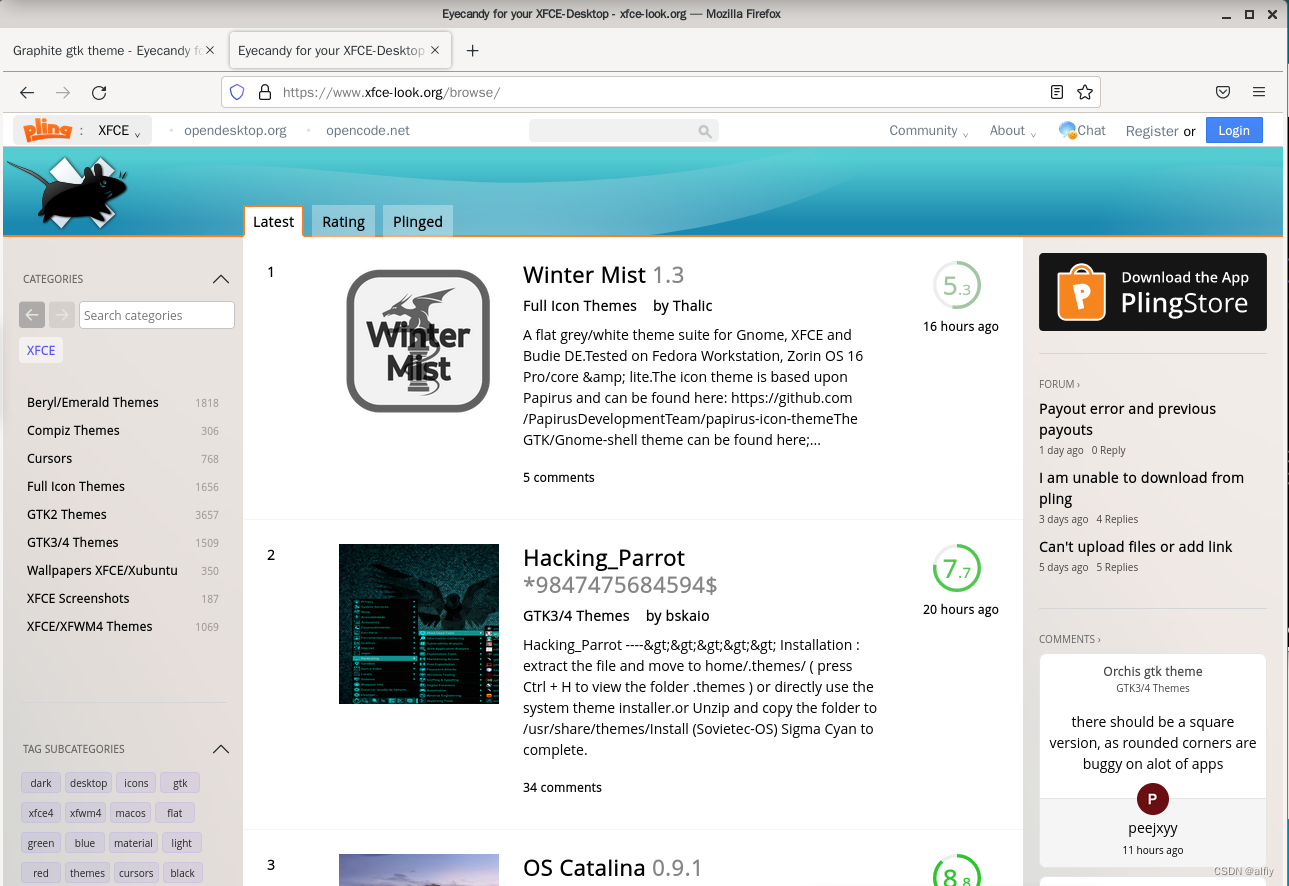Toggle the icons tag filter
The image size is (1289, 886).
click(136, 783)
